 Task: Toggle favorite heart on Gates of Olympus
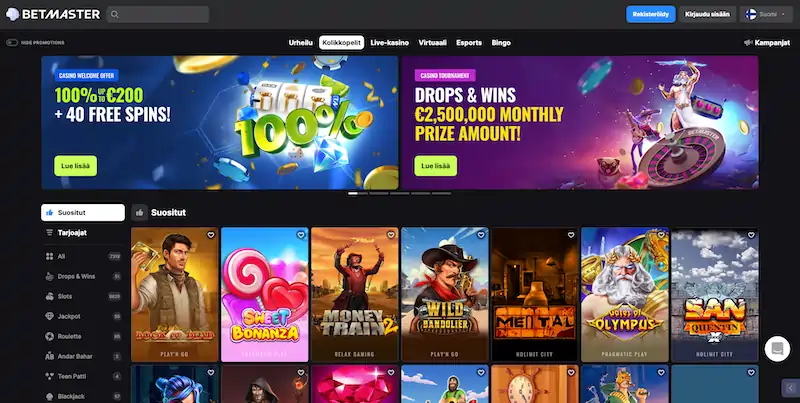point(661,235)
